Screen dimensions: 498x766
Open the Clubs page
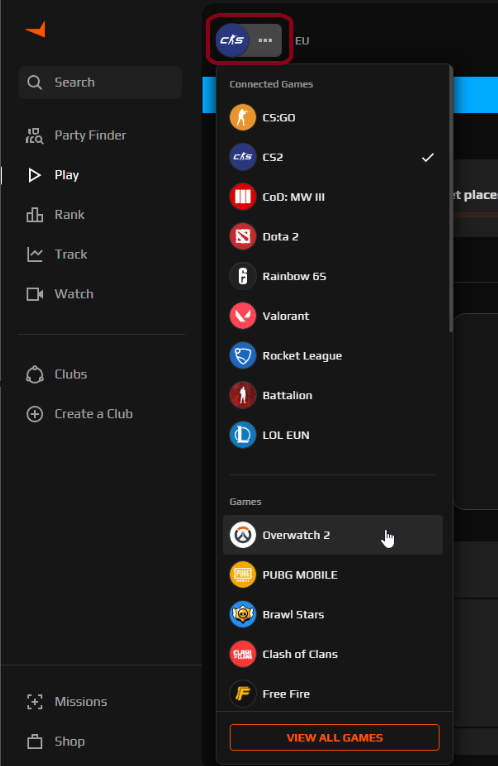point(70,374)
